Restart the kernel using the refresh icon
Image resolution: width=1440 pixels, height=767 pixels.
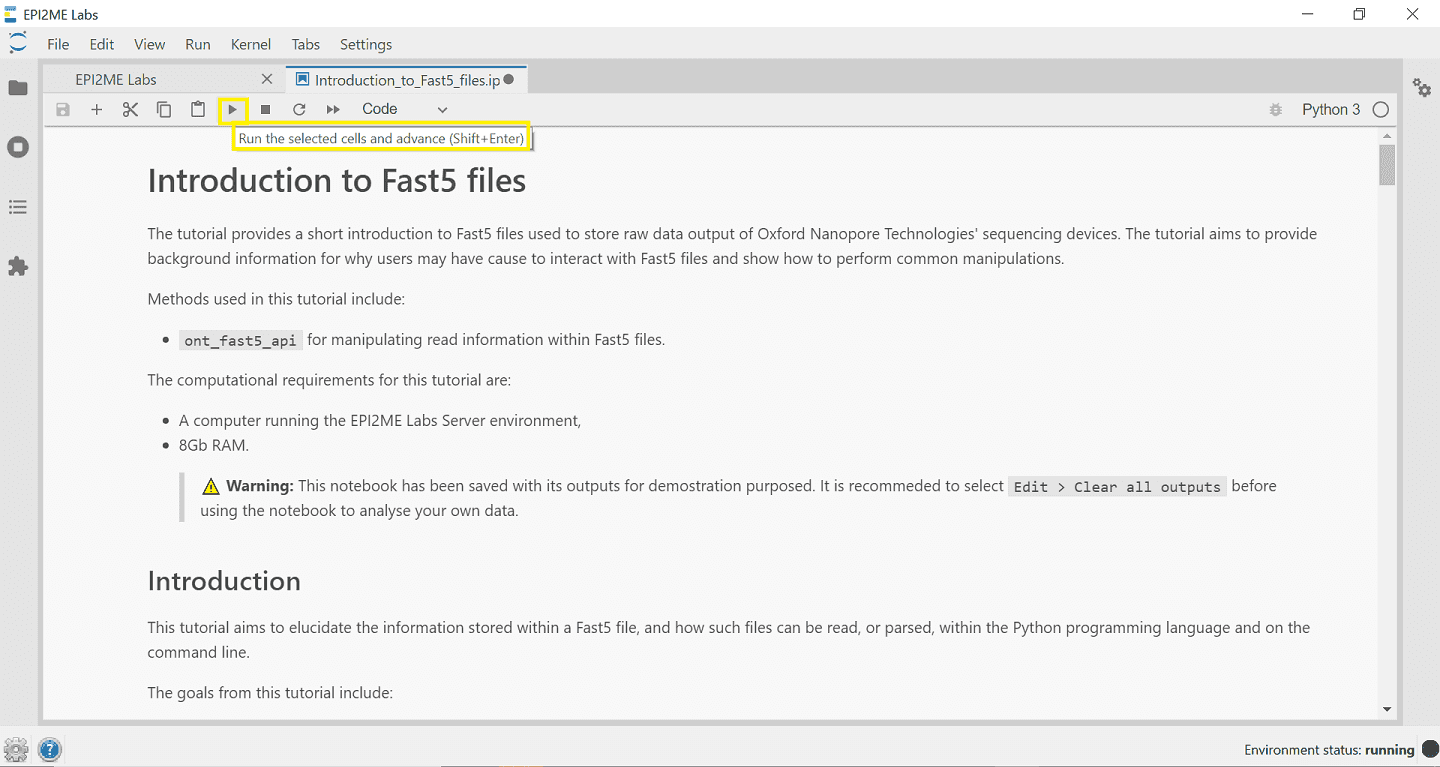[x=299, y=109]
